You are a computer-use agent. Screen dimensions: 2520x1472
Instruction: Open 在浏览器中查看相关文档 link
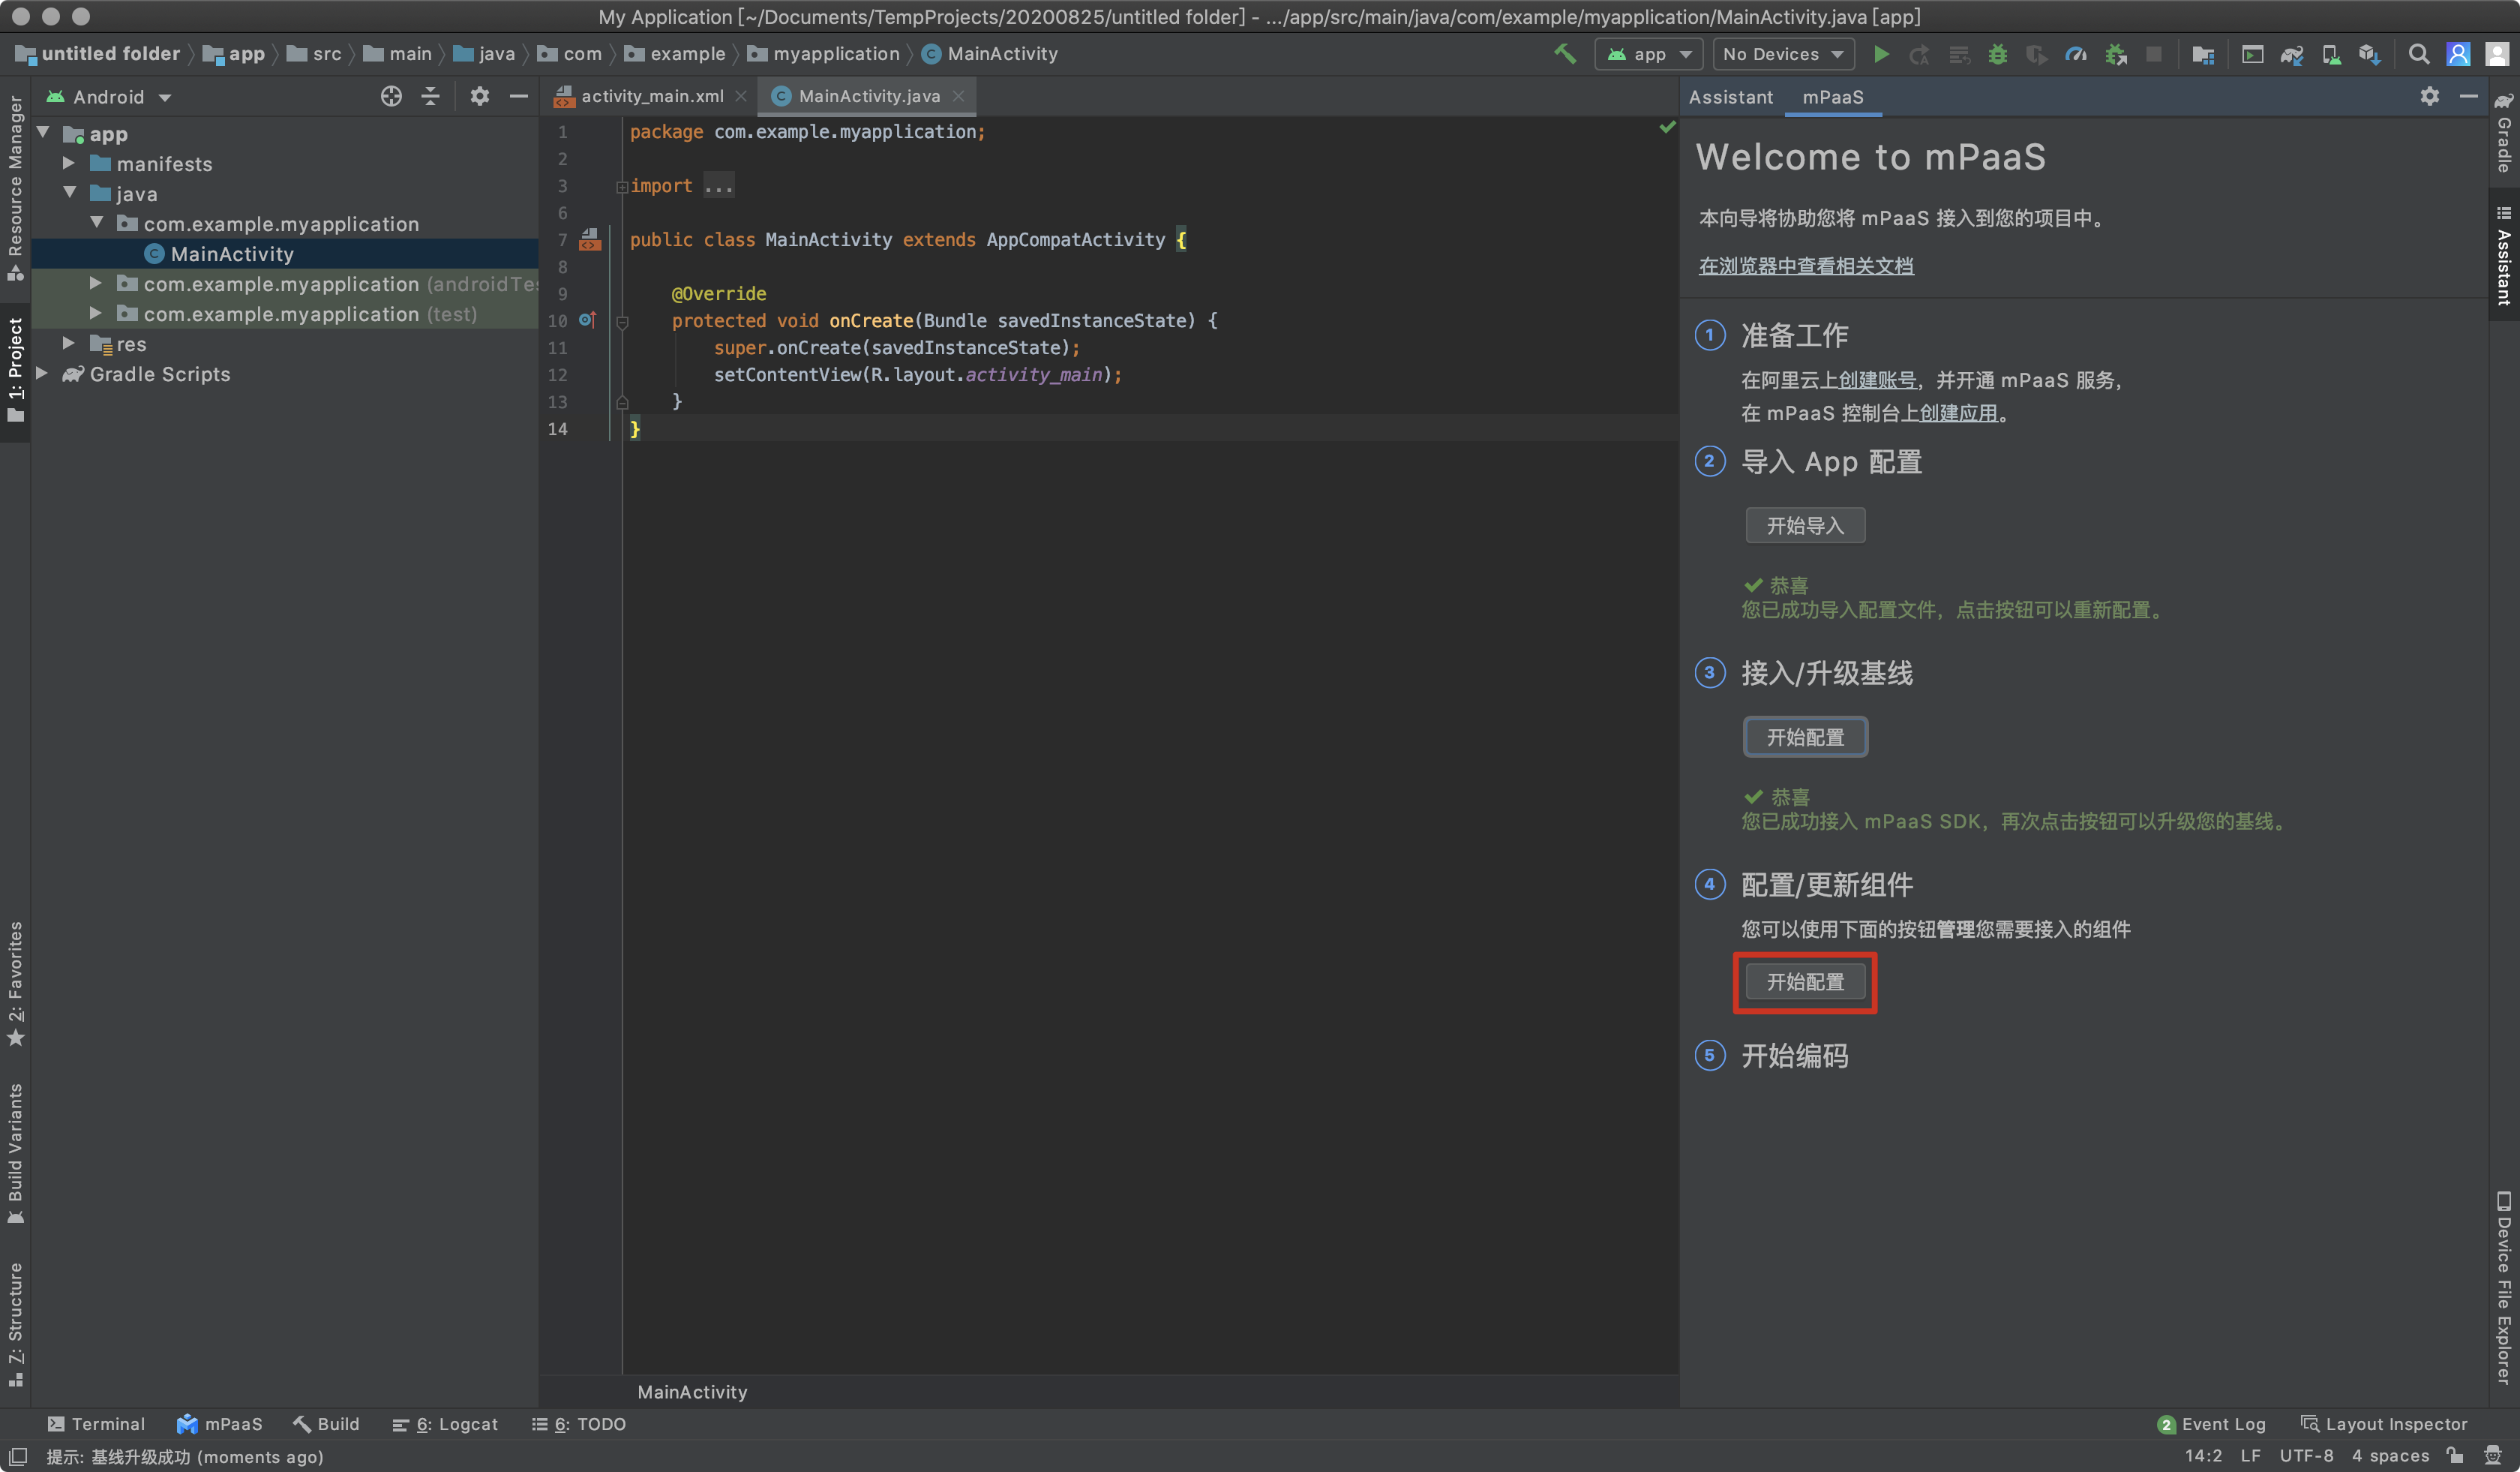(x=1806, y=266)
